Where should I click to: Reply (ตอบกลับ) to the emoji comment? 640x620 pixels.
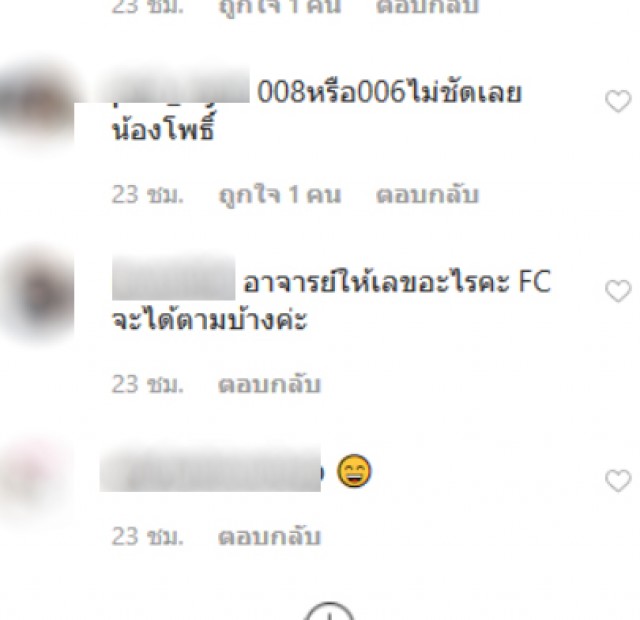(x=269, y=536)
